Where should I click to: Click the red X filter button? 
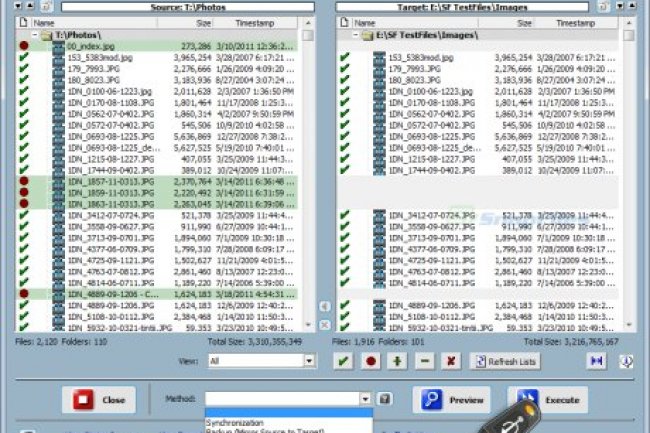[451, 360]
